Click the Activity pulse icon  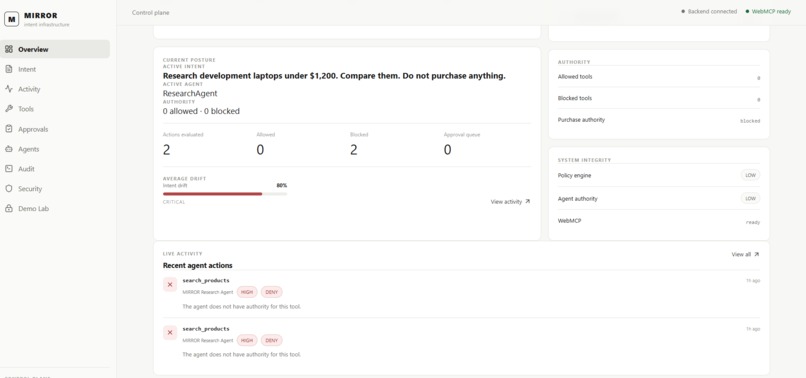(9, 89)
